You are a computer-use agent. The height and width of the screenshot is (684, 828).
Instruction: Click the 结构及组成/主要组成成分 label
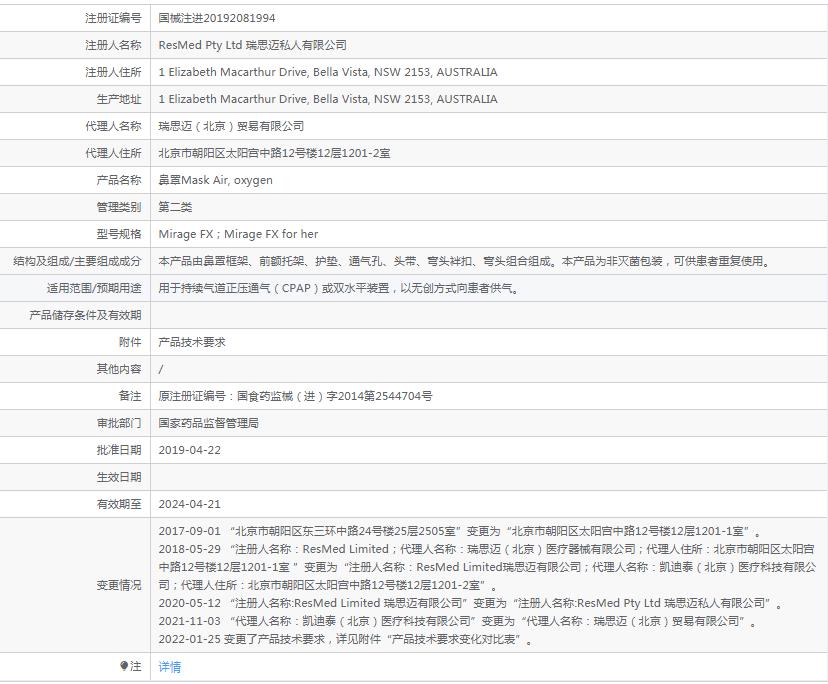77,261
